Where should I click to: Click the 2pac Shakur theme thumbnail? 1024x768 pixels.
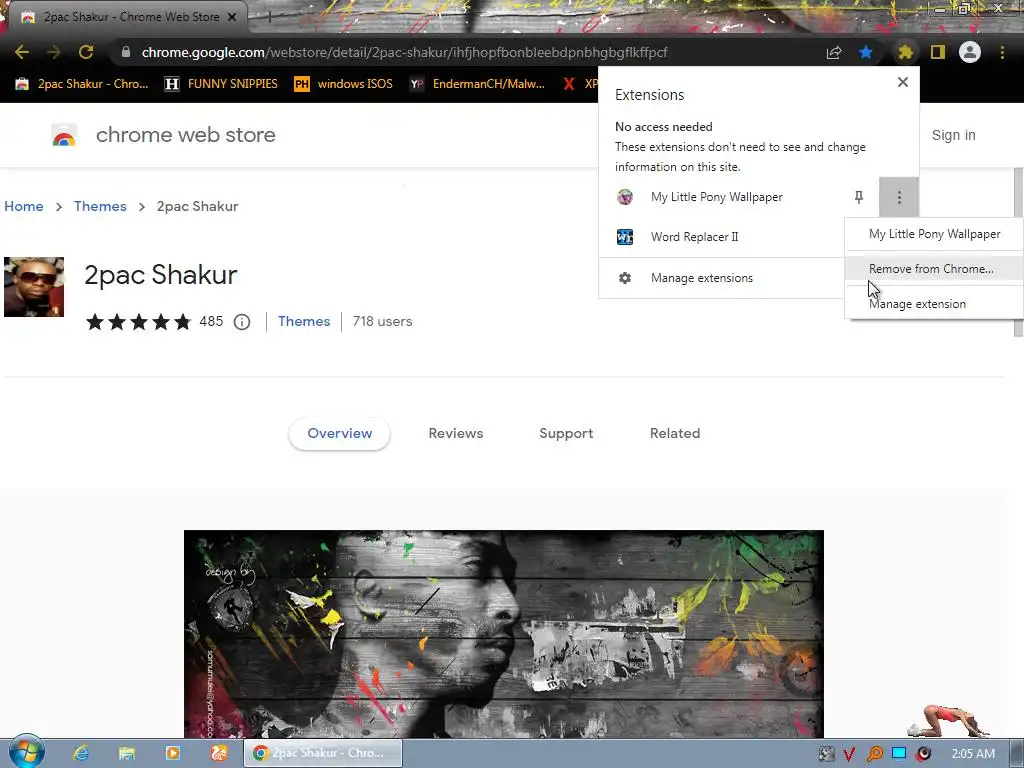click(34, 287)
